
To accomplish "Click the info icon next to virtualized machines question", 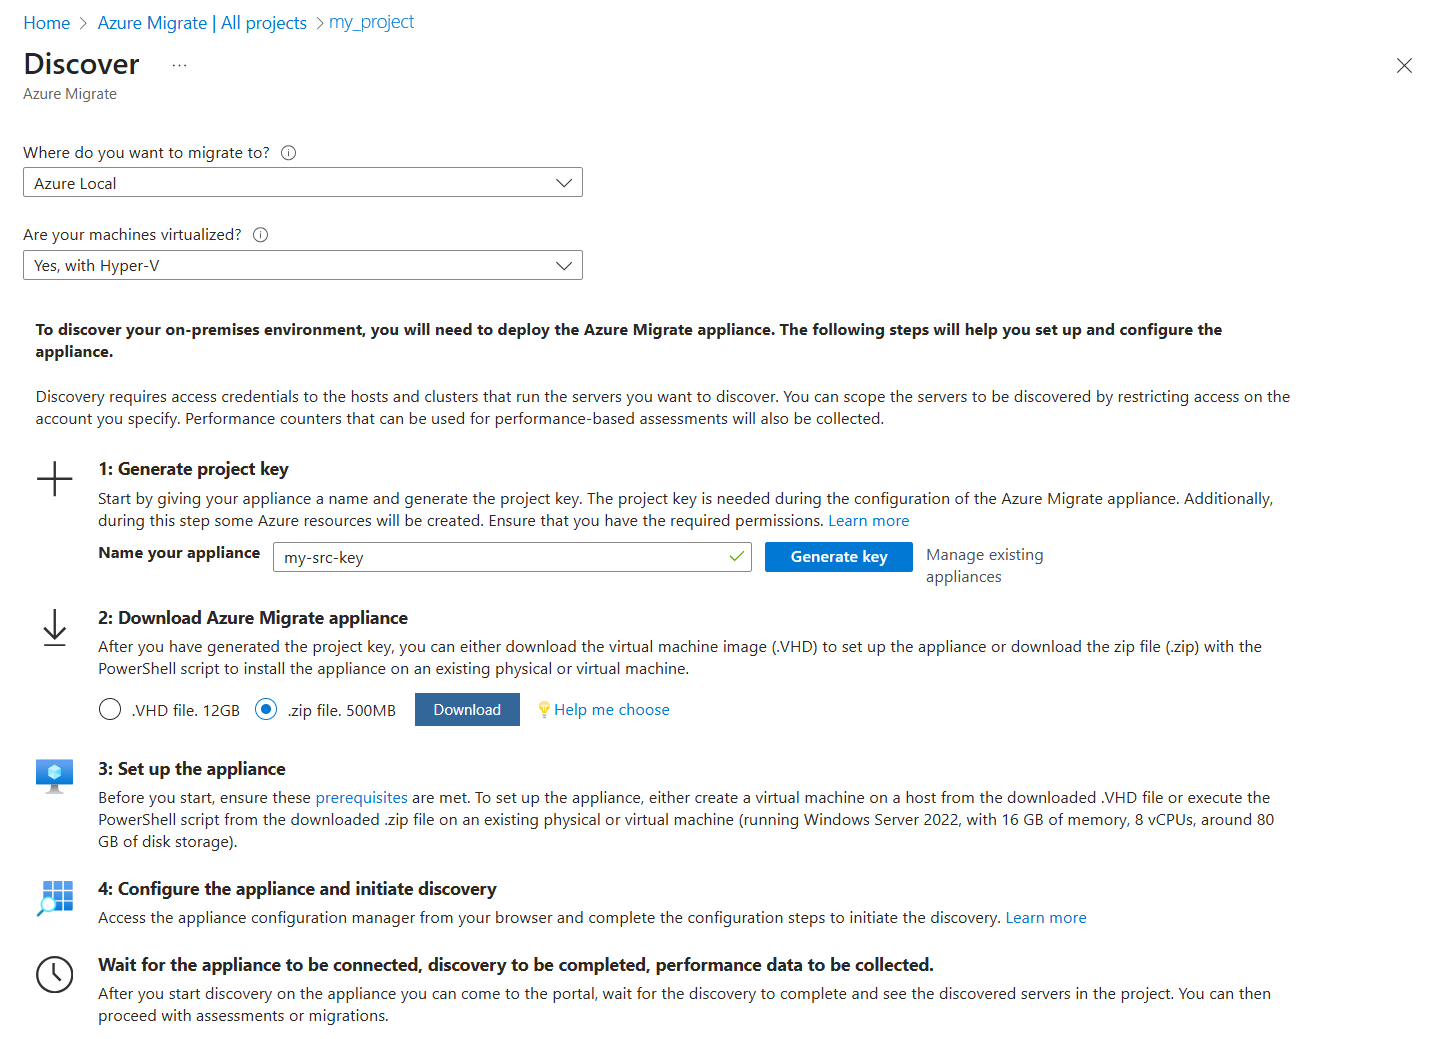I will point(261,235).
